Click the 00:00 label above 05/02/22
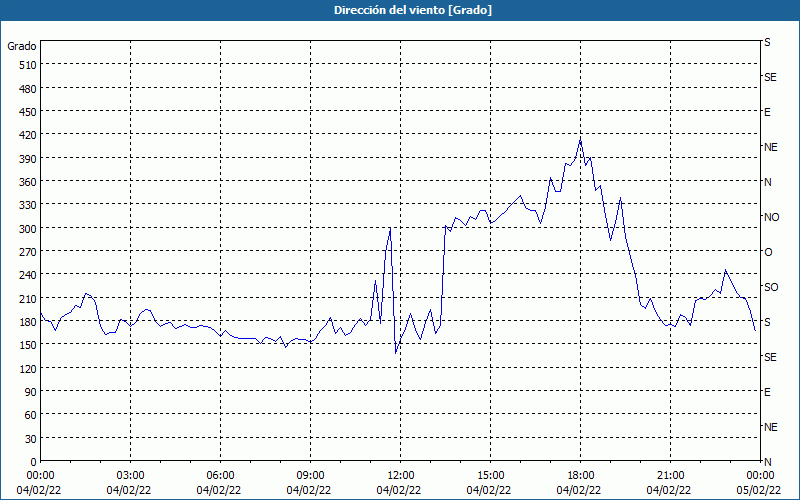This screenshot has height=500, width=800. coord(761,476)
